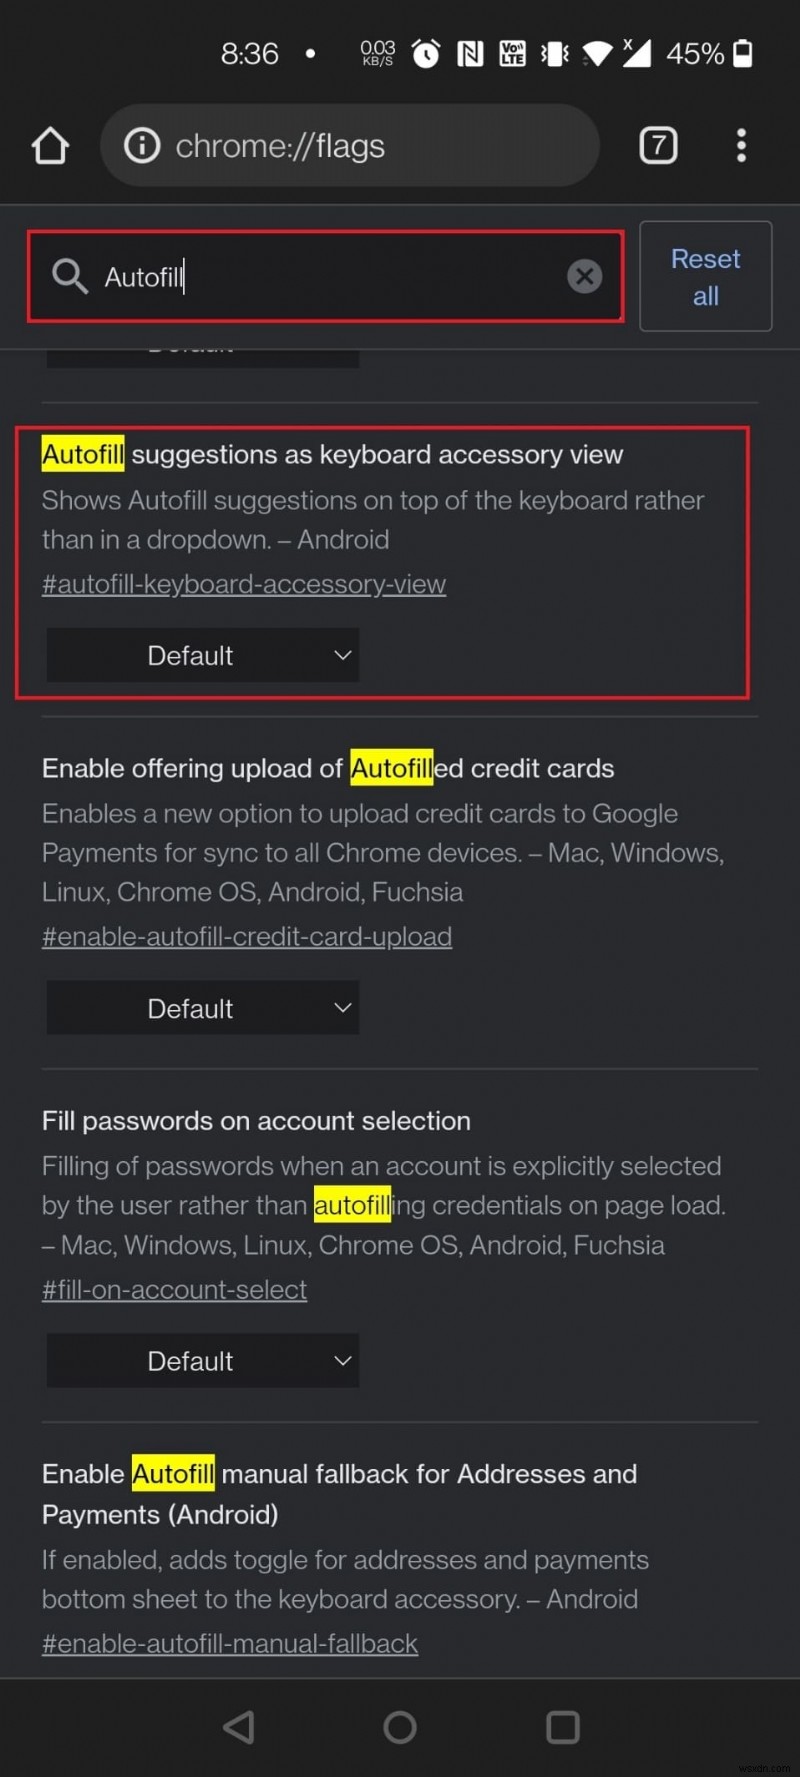Select the chrome://flags address bar

click(350, 145)
